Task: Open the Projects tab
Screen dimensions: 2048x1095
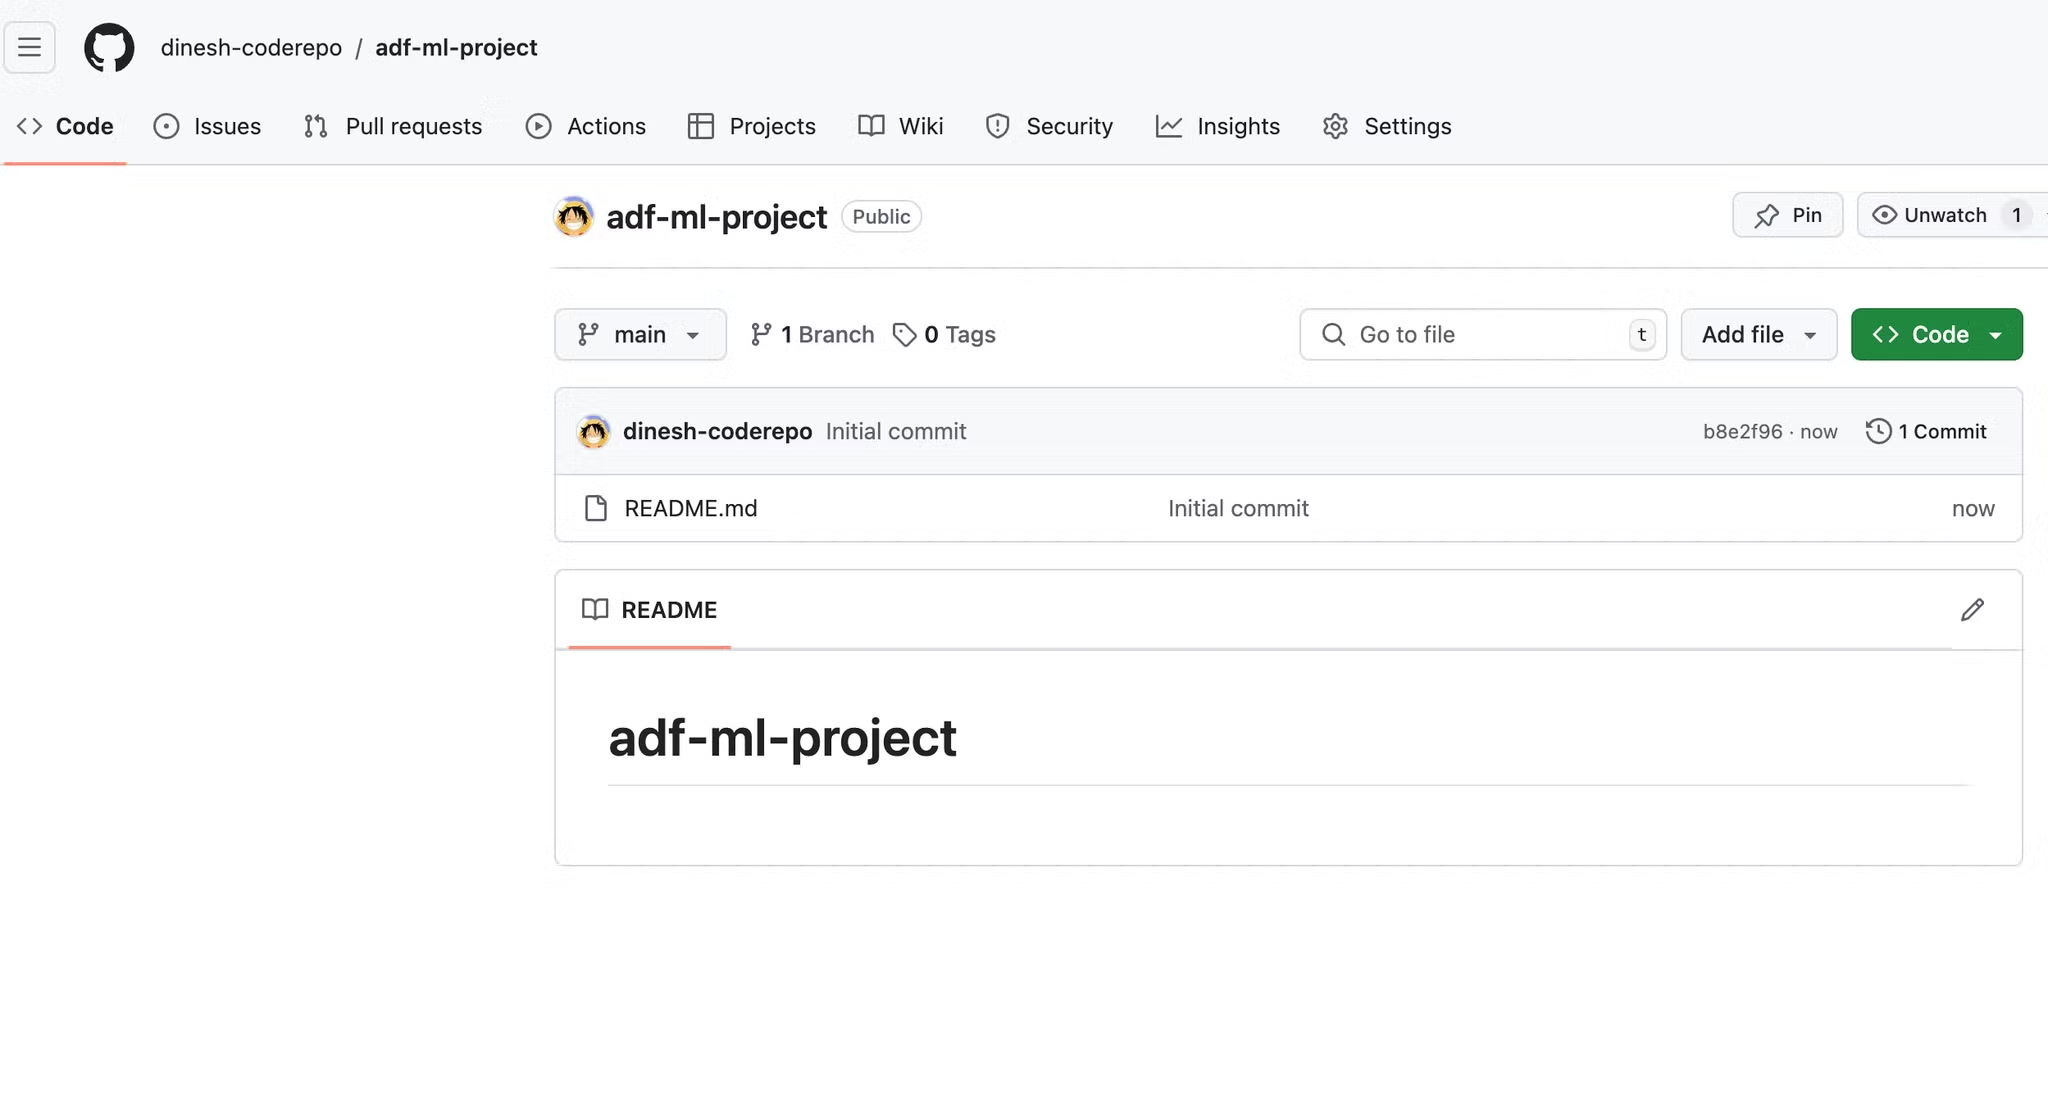Action: [752, 126]
